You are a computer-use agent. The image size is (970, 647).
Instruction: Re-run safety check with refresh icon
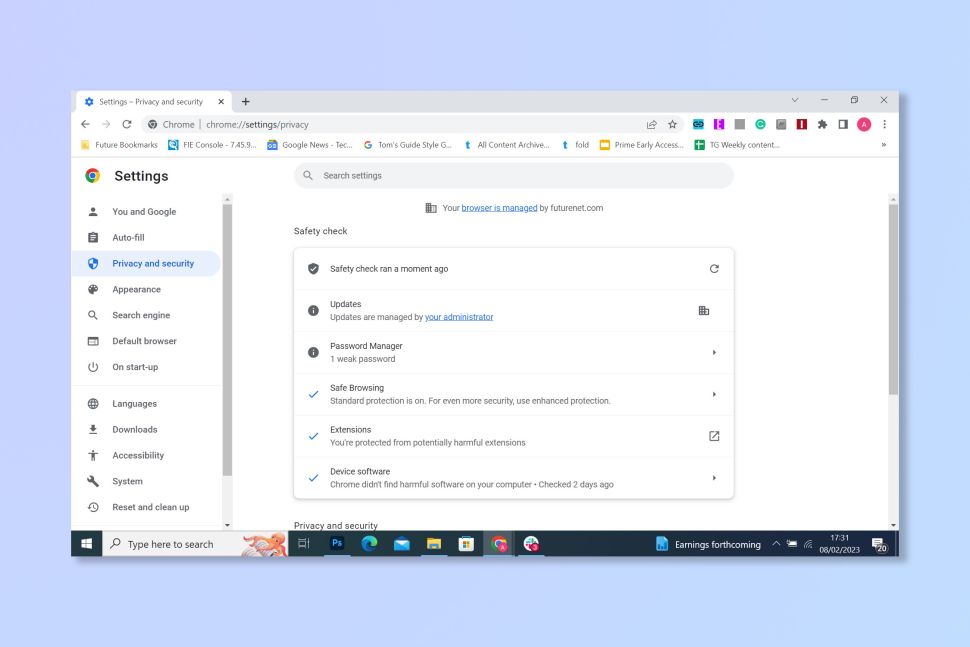(x=714, y=268)
